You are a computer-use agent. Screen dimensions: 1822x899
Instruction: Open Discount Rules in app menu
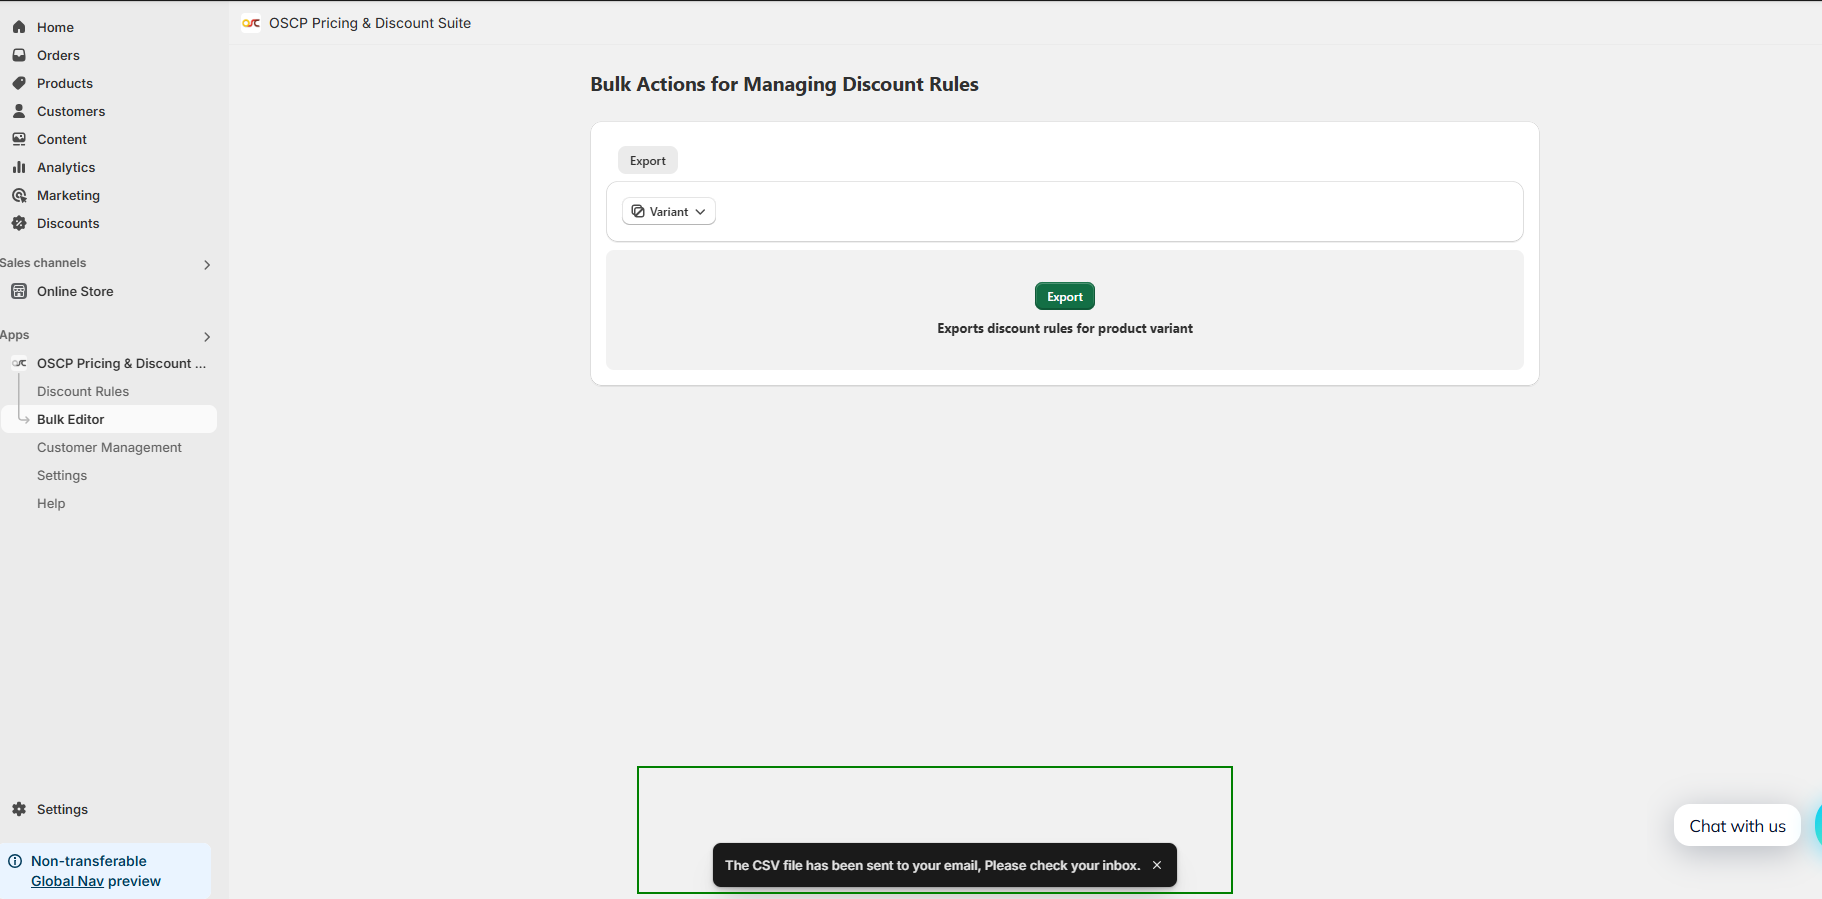pyautogui.click(x=83, y=391)
